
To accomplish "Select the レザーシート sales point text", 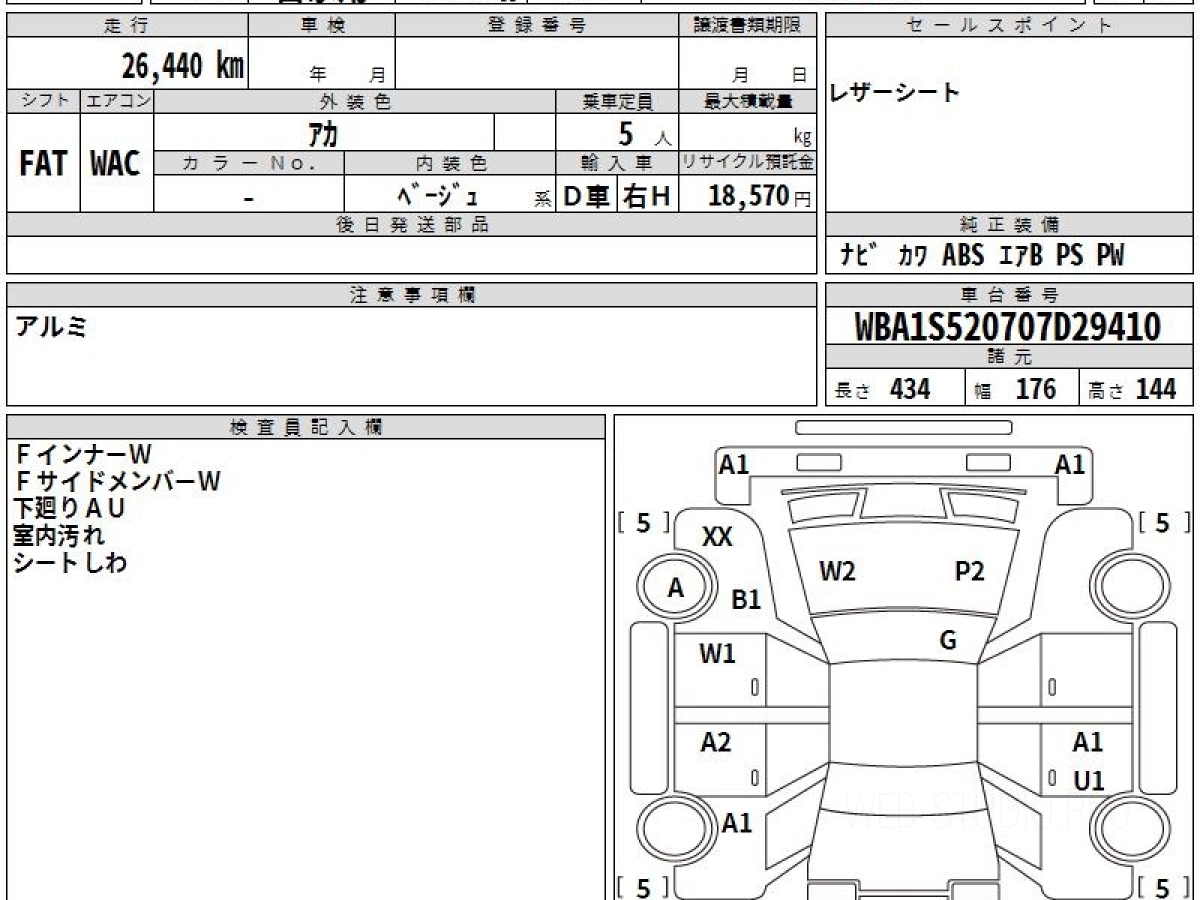I will coord(895,93).
